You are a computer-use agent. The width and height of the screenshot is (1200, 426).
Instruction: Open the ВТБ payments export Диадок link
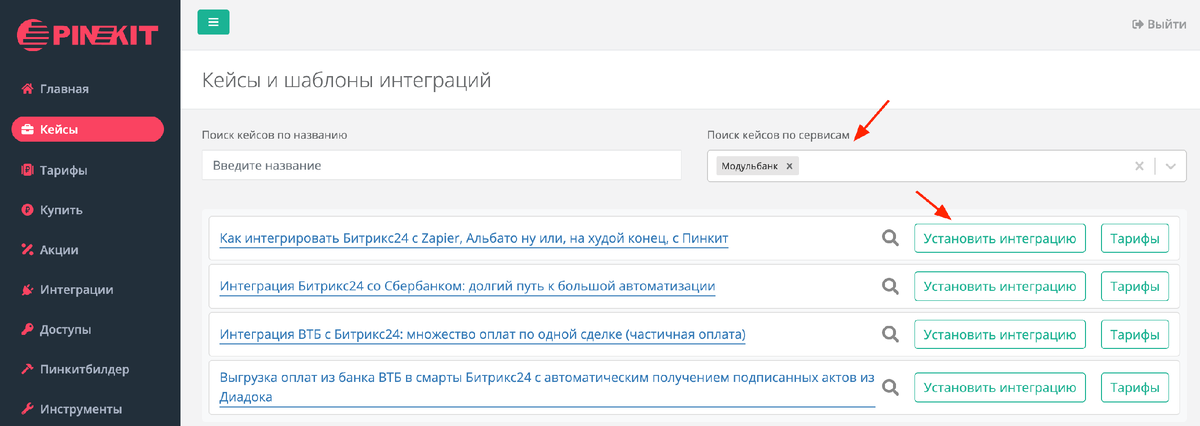tap(547, 387)
